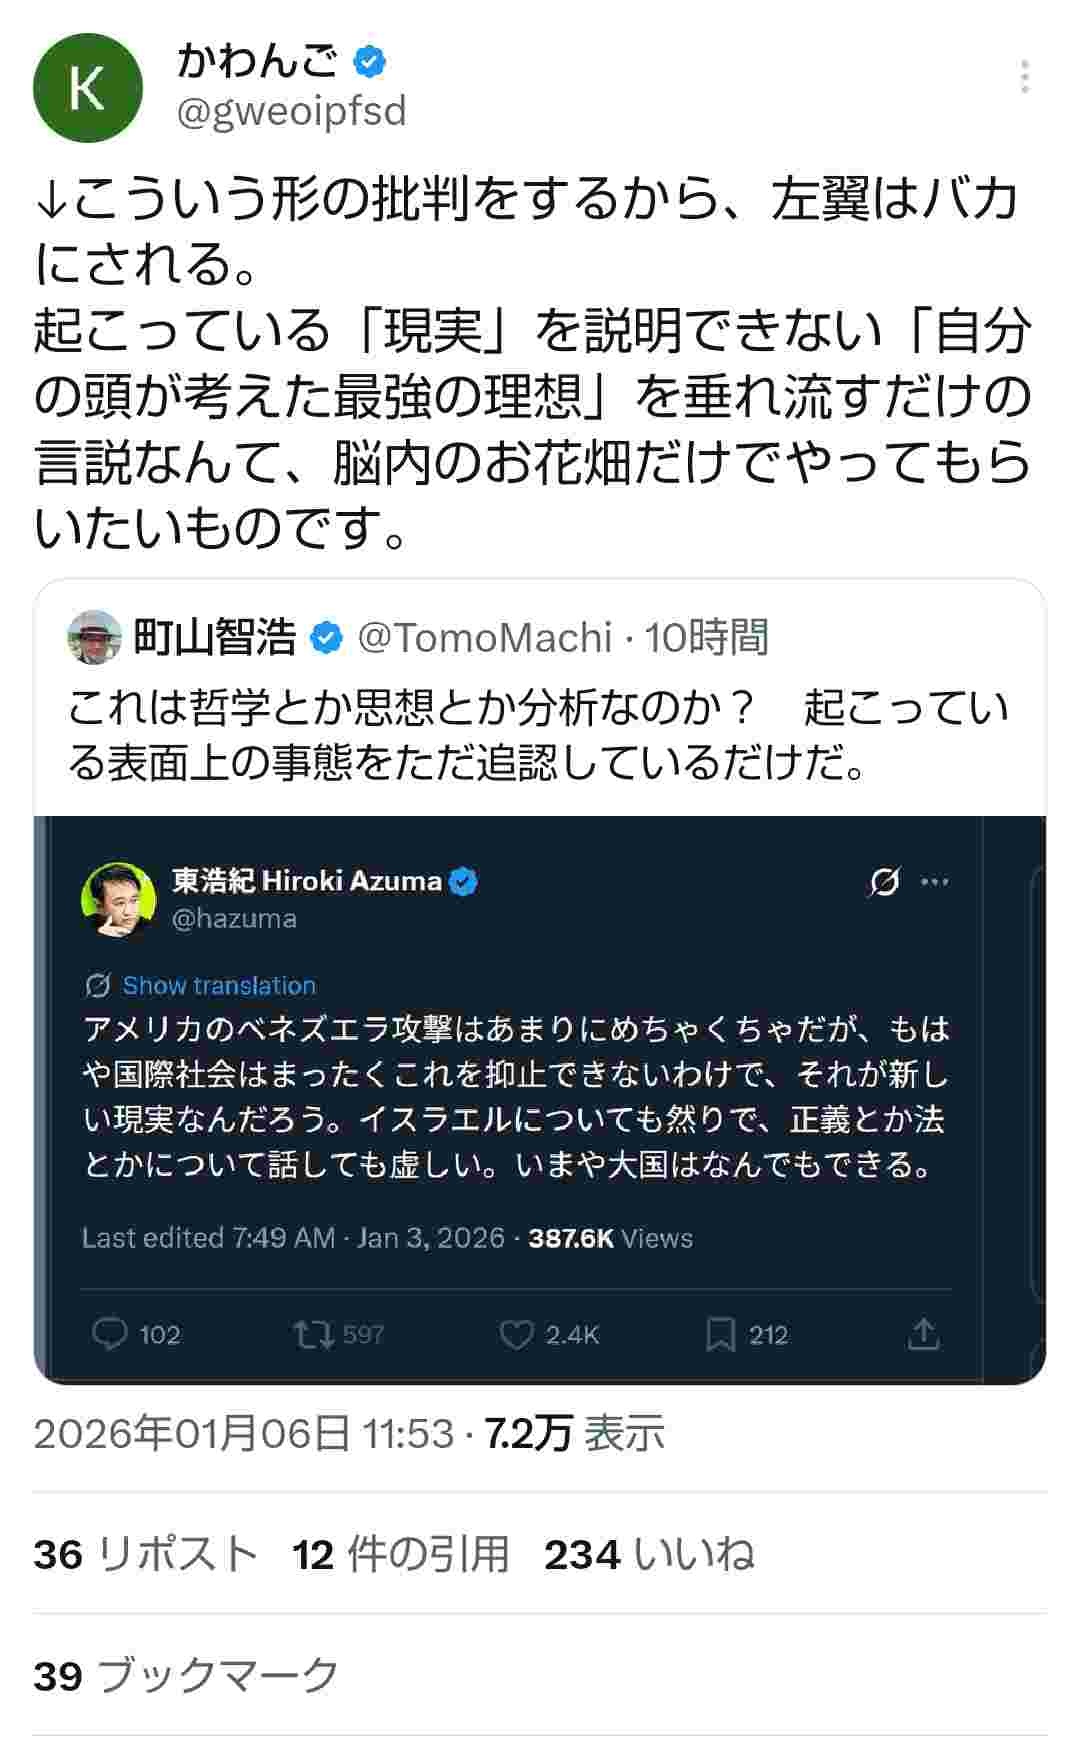Image resolution: width=1080 pixels, height=1739 pixels.
Task: Open the three-dot menu in Azuma's tweet
Action: pos(935,882)
